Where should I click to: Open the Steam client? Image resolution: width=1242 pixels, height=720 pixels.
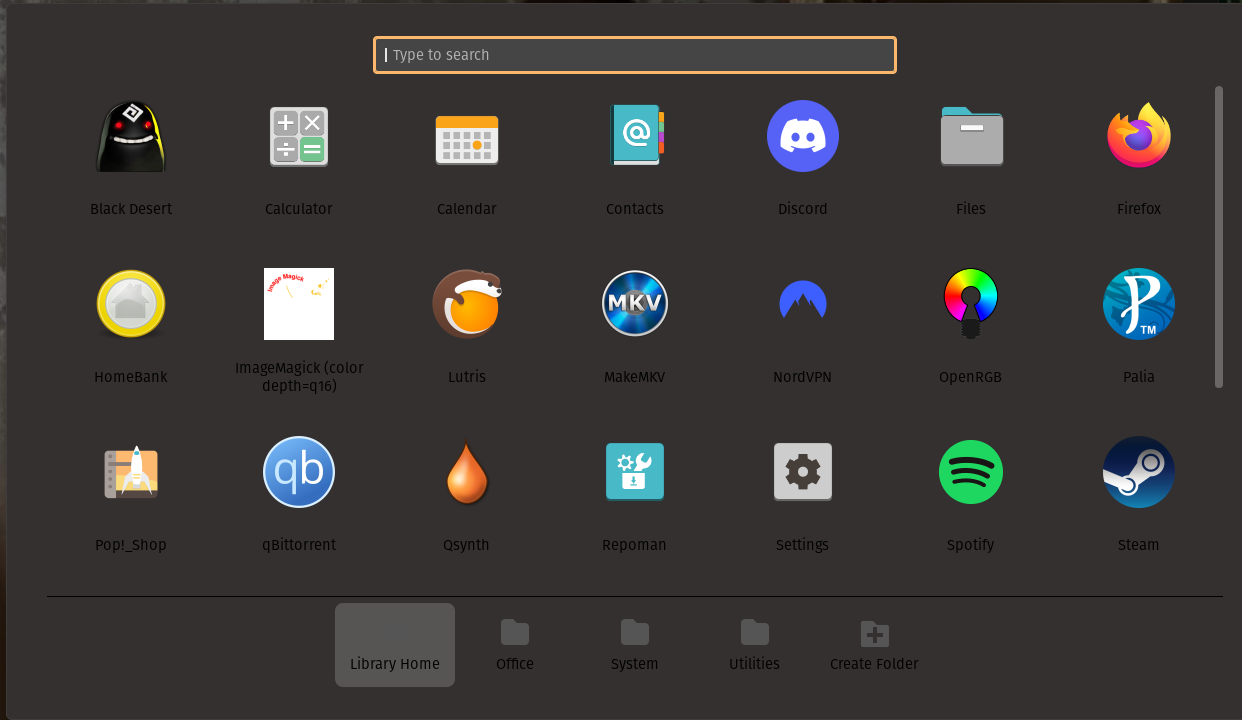tap(1139, 472)
